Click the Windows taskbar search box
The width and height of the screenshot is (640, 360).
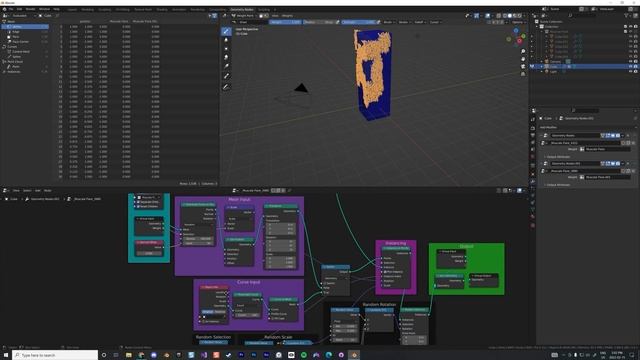[55, 355]
